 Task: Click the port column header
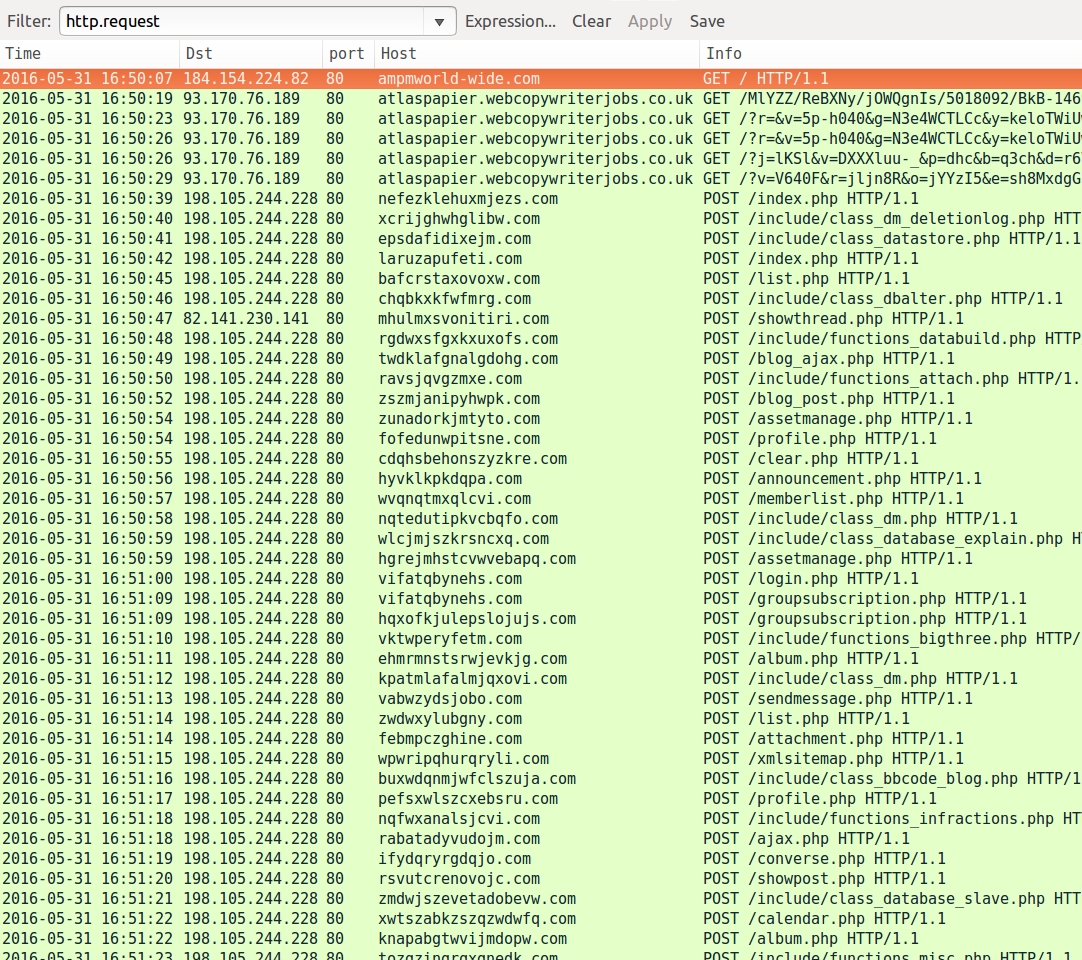click(x=346, y=53)
